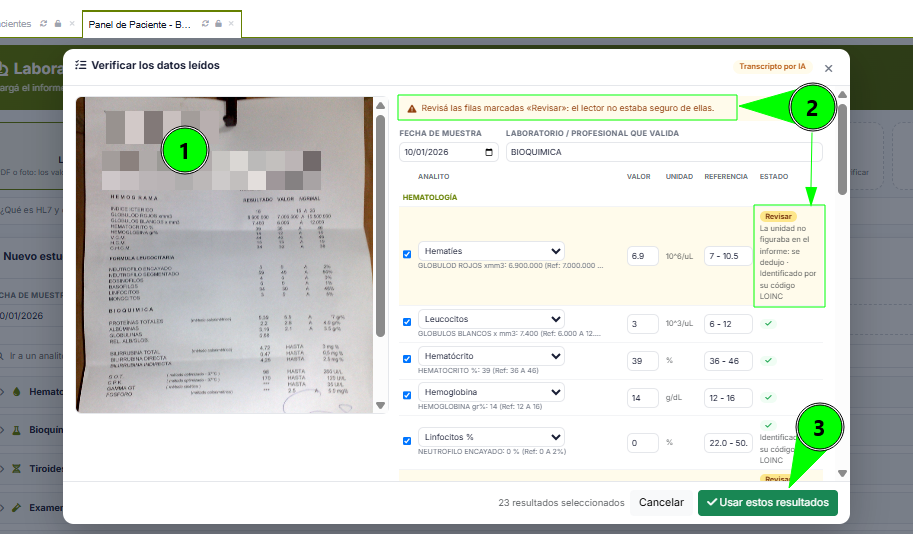Click the Transcripto por IA badge
913x534 pixels.
coord(772,66)
